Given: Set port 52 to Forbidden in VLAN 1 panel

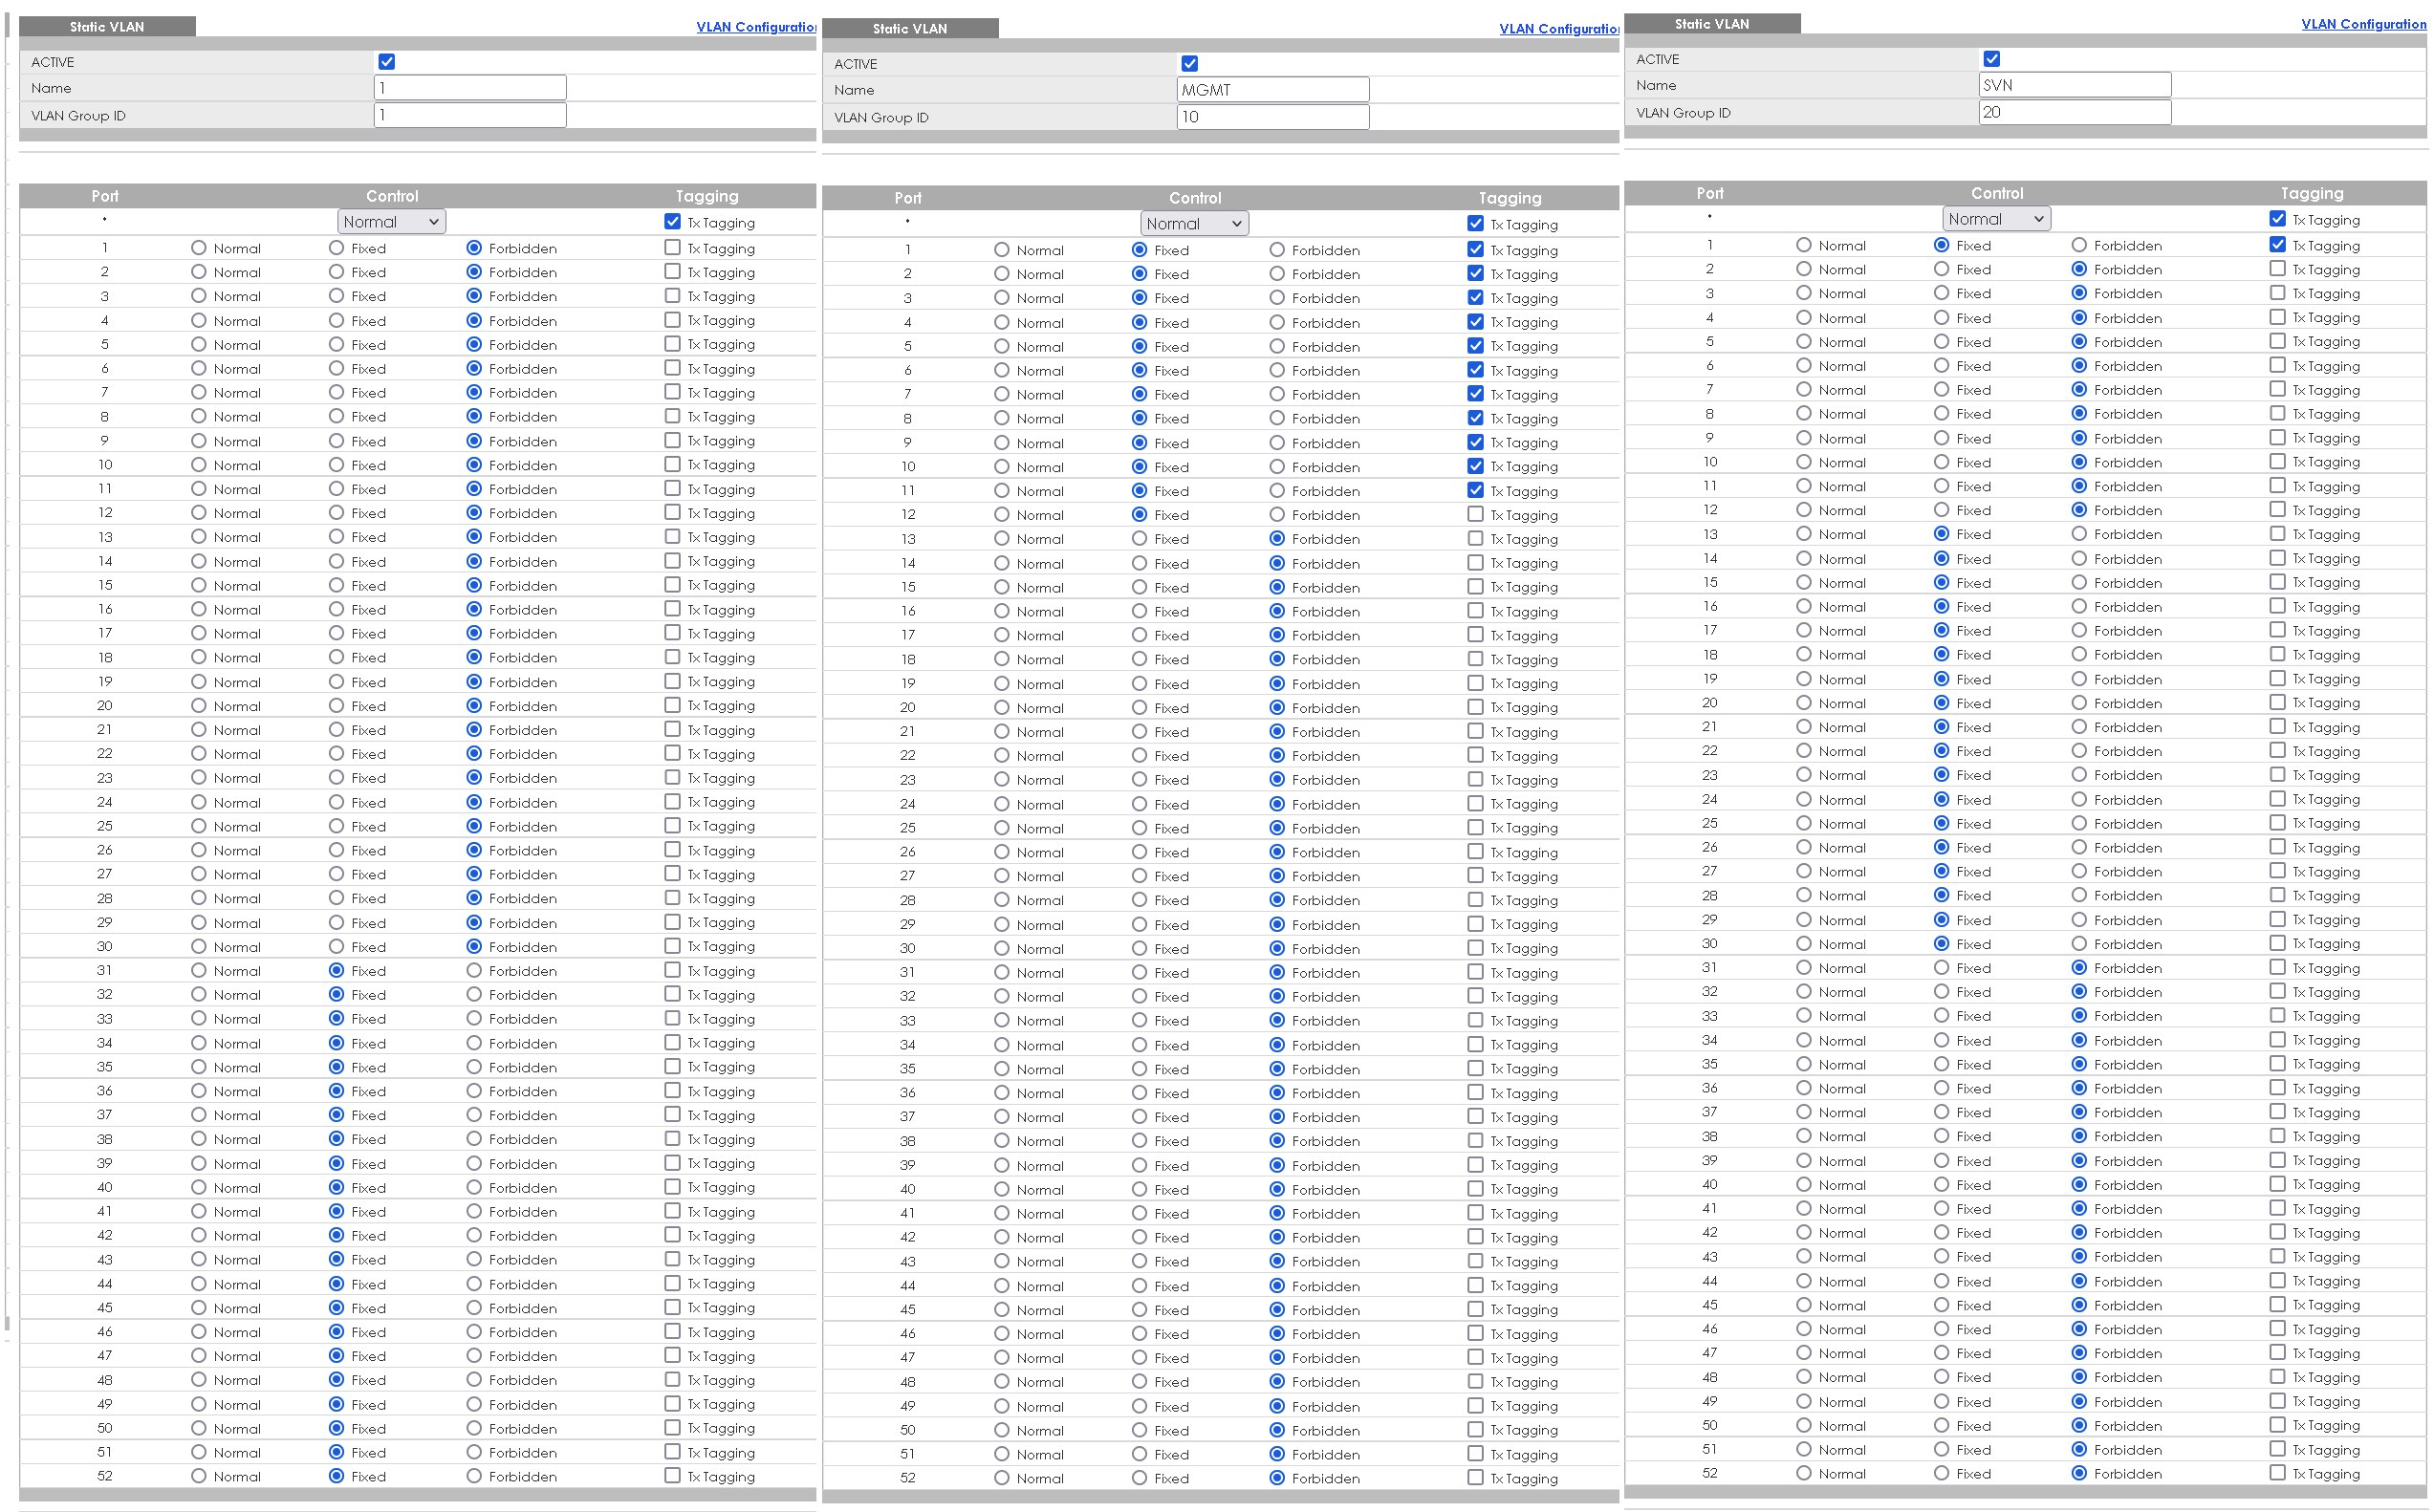Looking at the screenshot, I should pyautogui.click(x=474, y=1476).
